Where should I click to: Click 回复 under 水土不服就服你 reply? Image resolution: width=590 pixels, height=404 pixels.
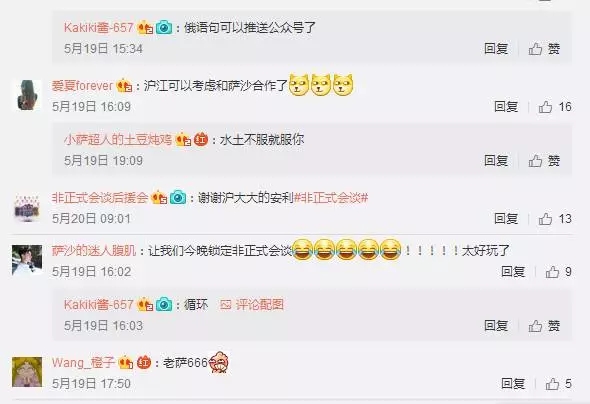coord(496,161)
